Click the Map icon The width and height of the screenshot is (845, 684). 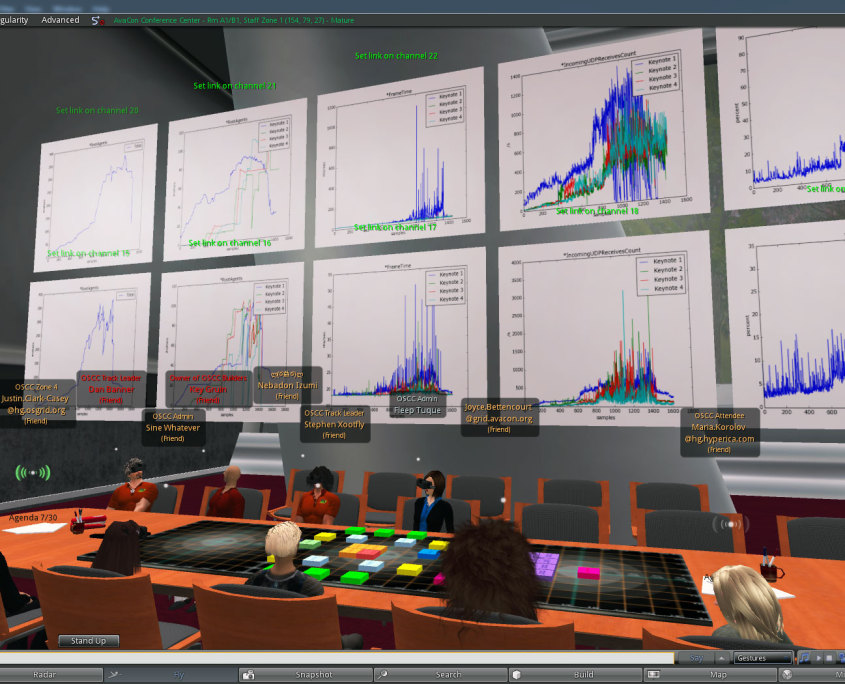point(652,675)
